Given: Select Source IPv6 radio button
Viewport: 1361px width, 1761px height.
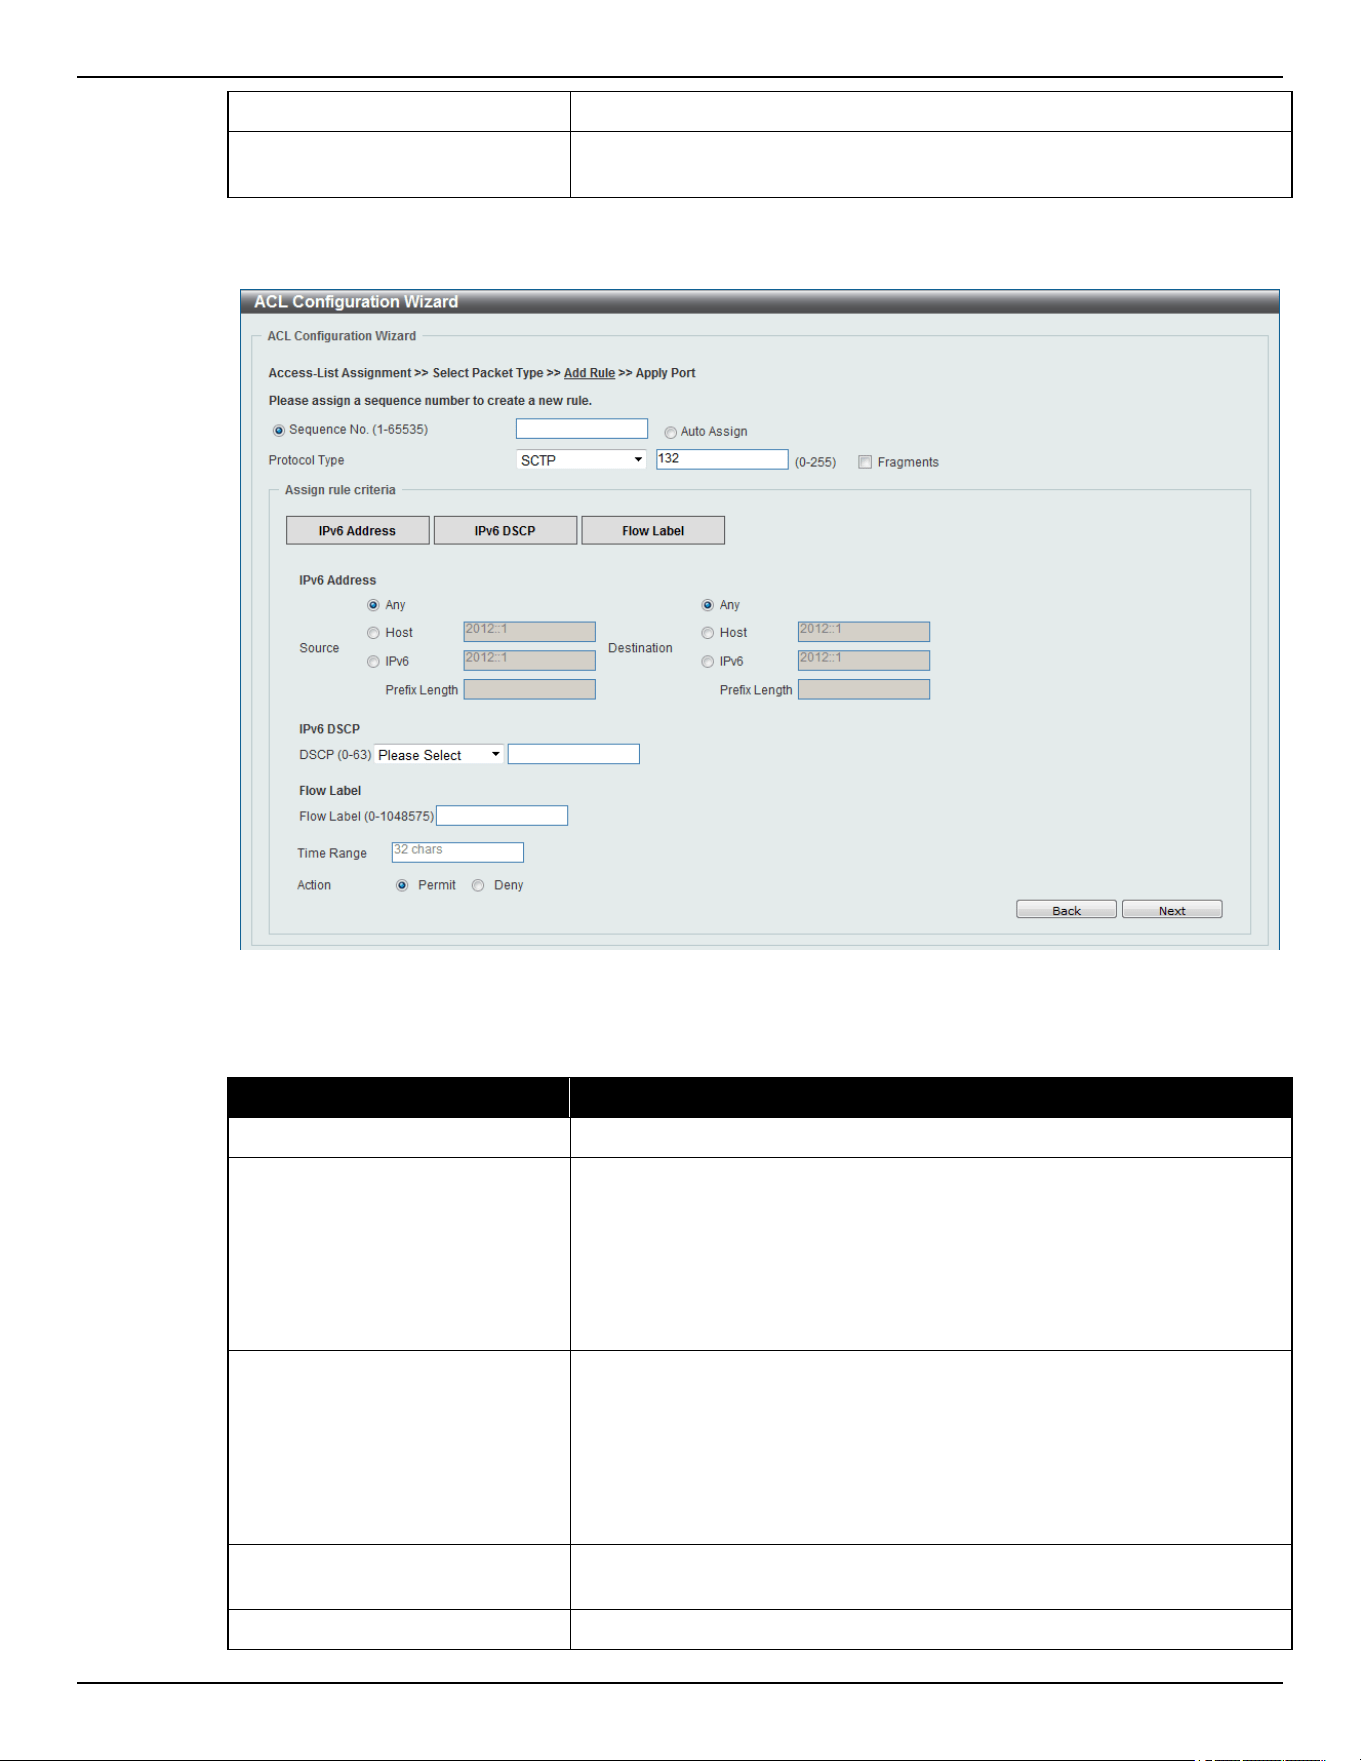Looking at the screenshot, I should pos(373,662).
